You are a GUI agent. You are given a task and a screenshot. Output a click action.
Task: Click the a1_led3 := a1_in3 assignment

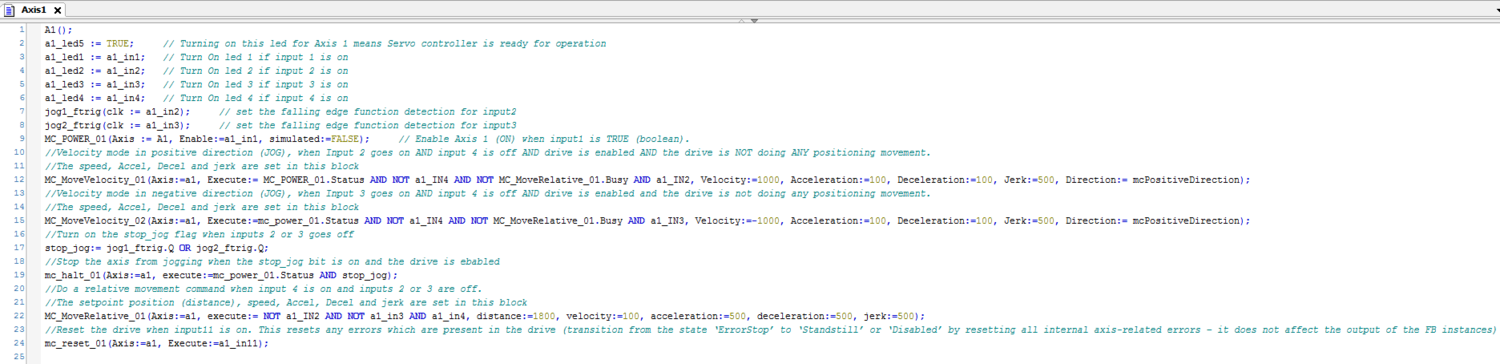94,85
